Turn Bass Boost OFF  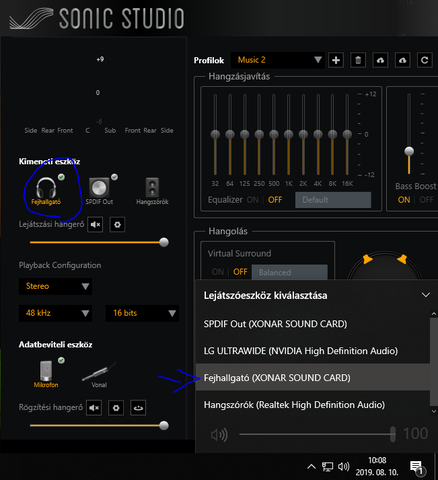pos(426,200)
